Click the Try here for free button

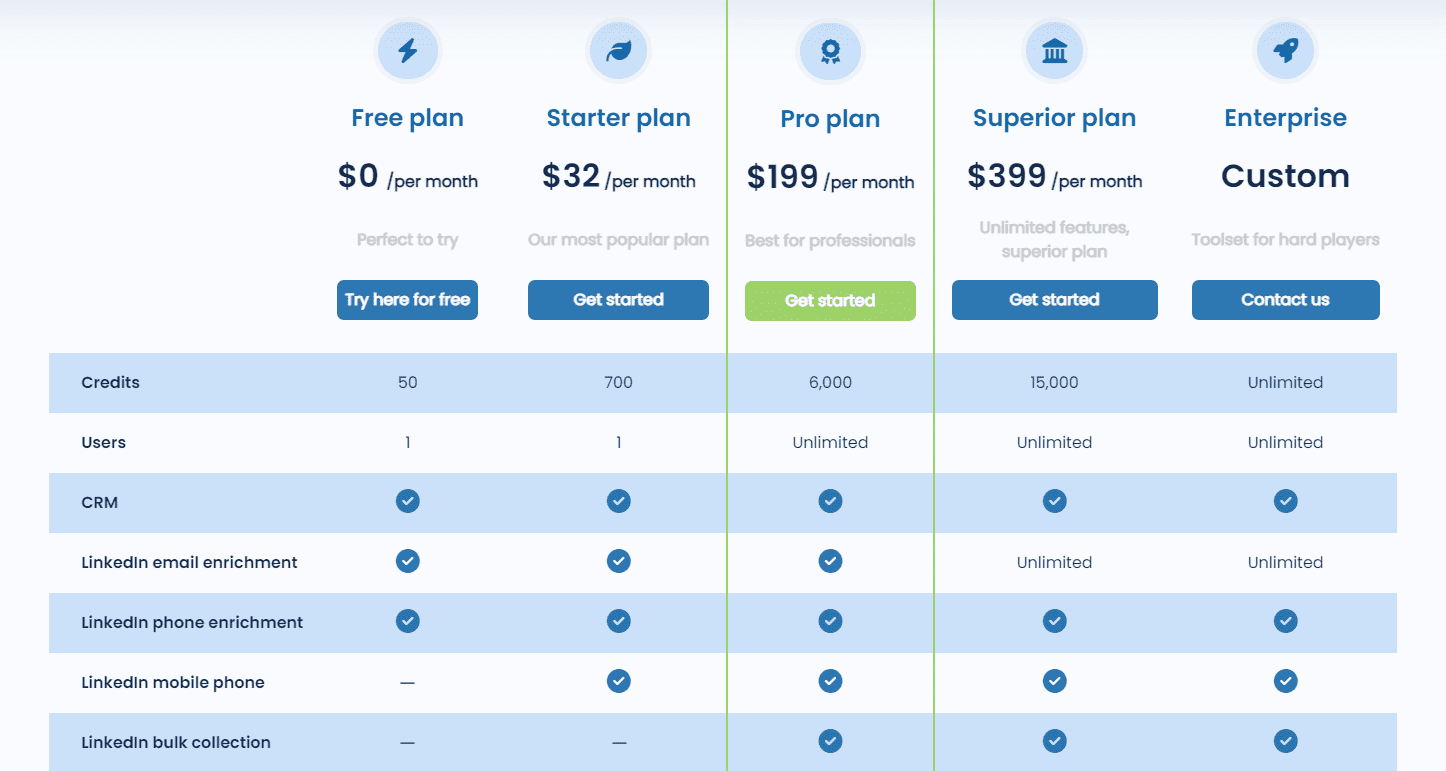407,299
